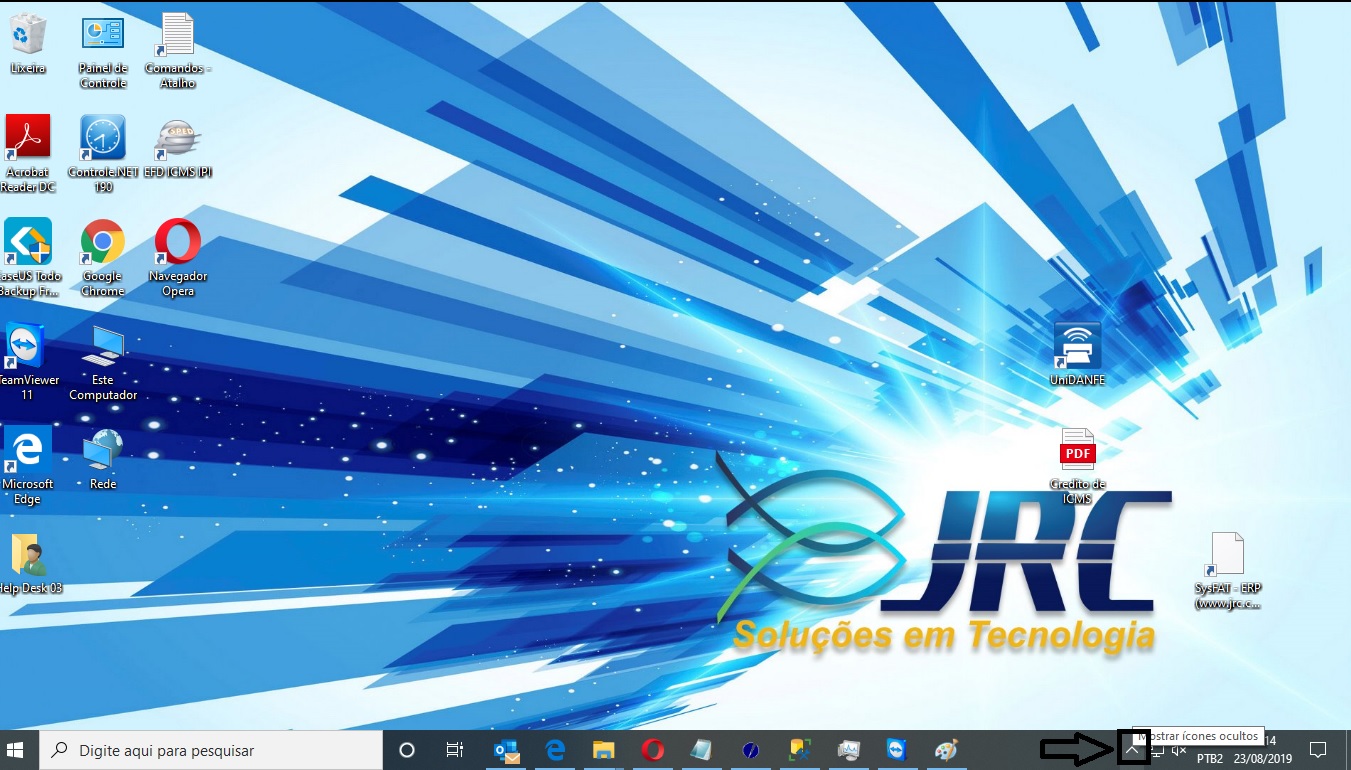Select the Controle.NET 190 desktop shortcut

(x=103, y=153)
